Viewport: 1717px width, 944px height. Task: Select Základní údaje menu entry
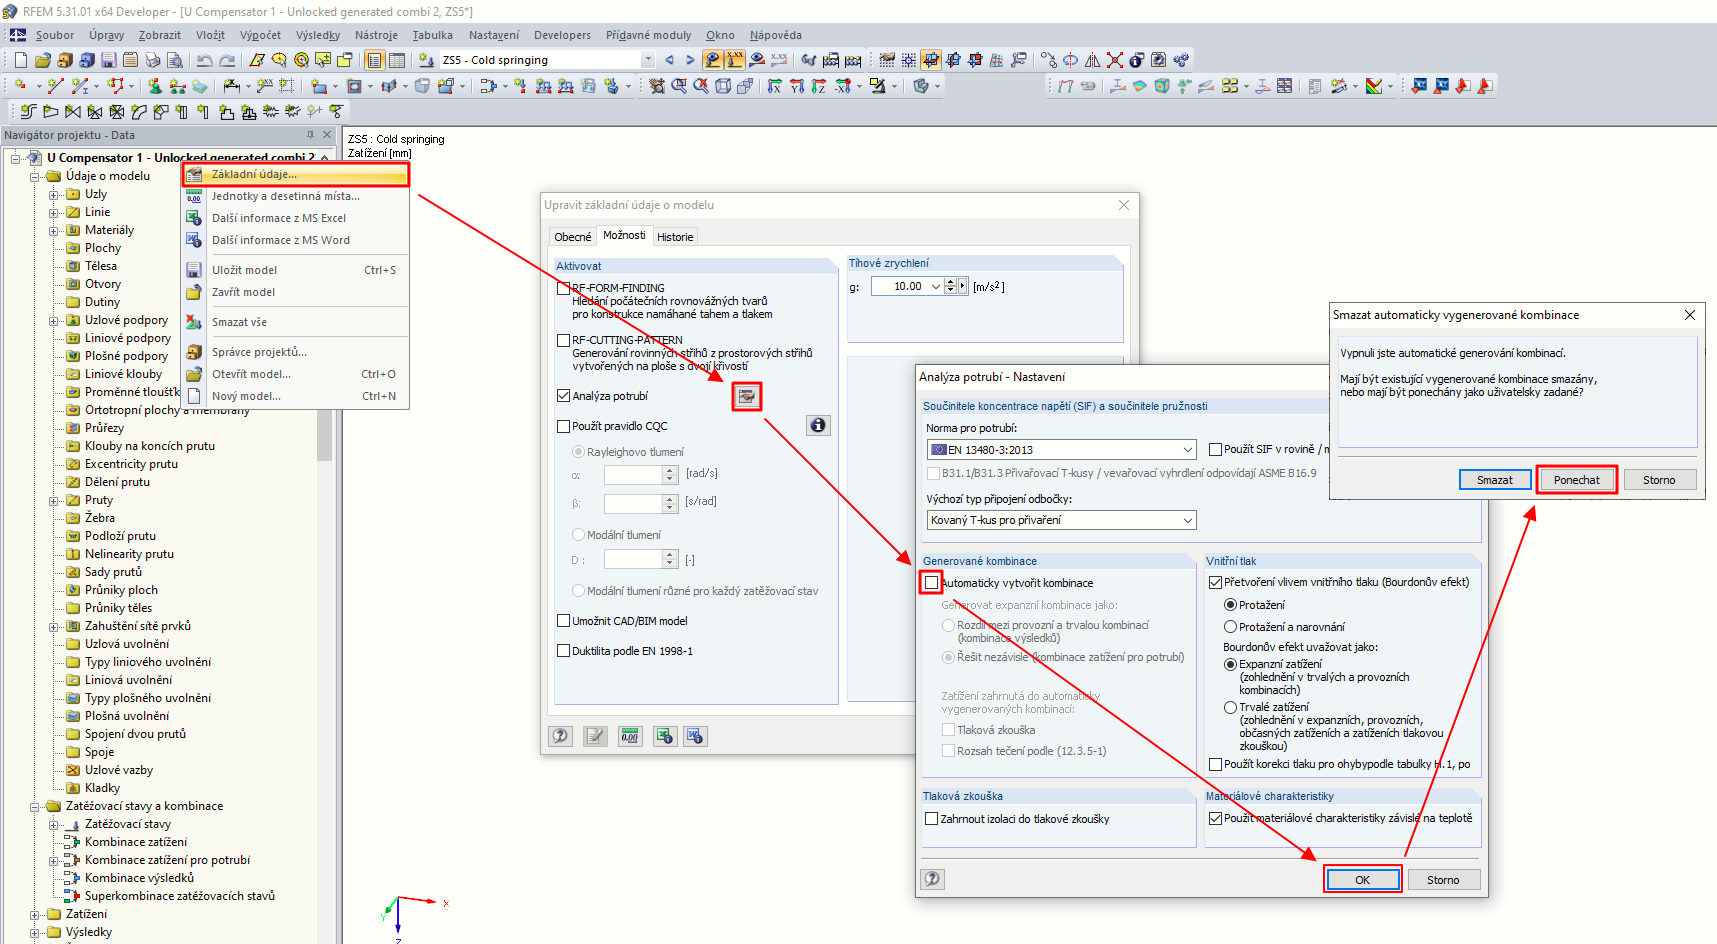(296, 174)
